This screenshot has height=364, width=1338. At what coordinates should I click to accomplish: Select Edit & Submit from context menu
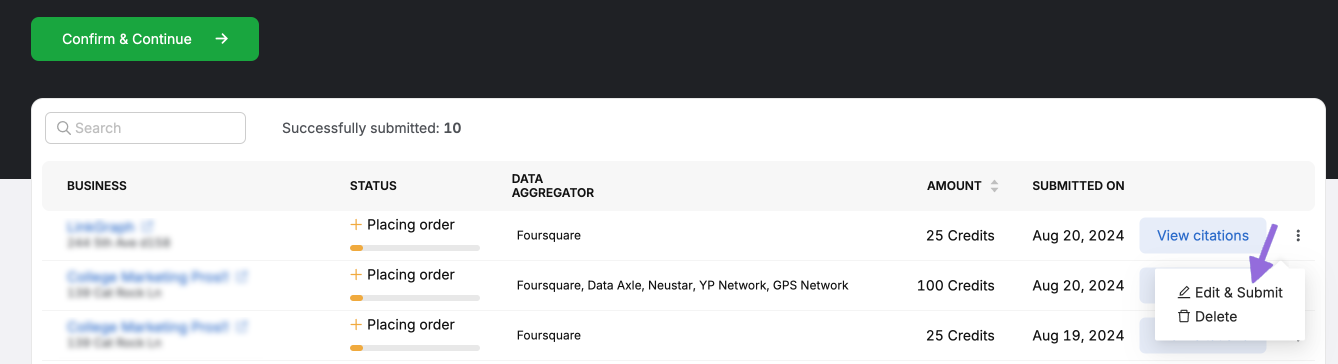(1230, 293)
